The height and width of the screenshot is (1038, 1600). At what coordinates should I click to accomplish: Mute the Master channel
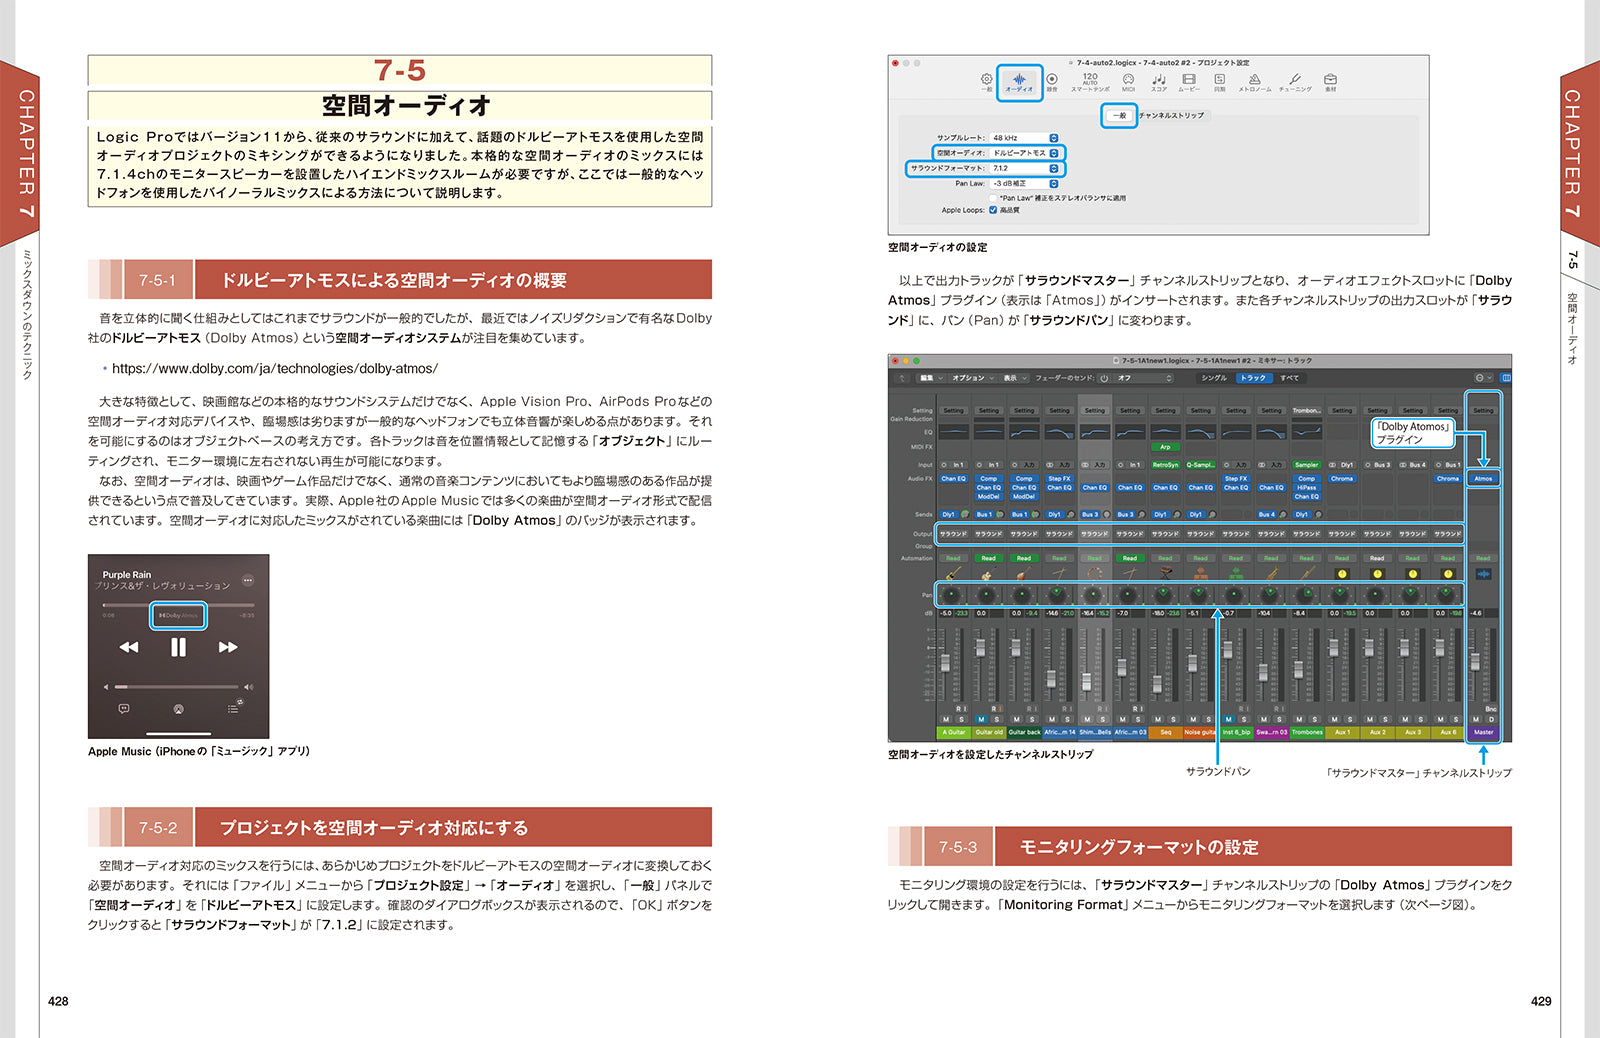[1476, 719]
